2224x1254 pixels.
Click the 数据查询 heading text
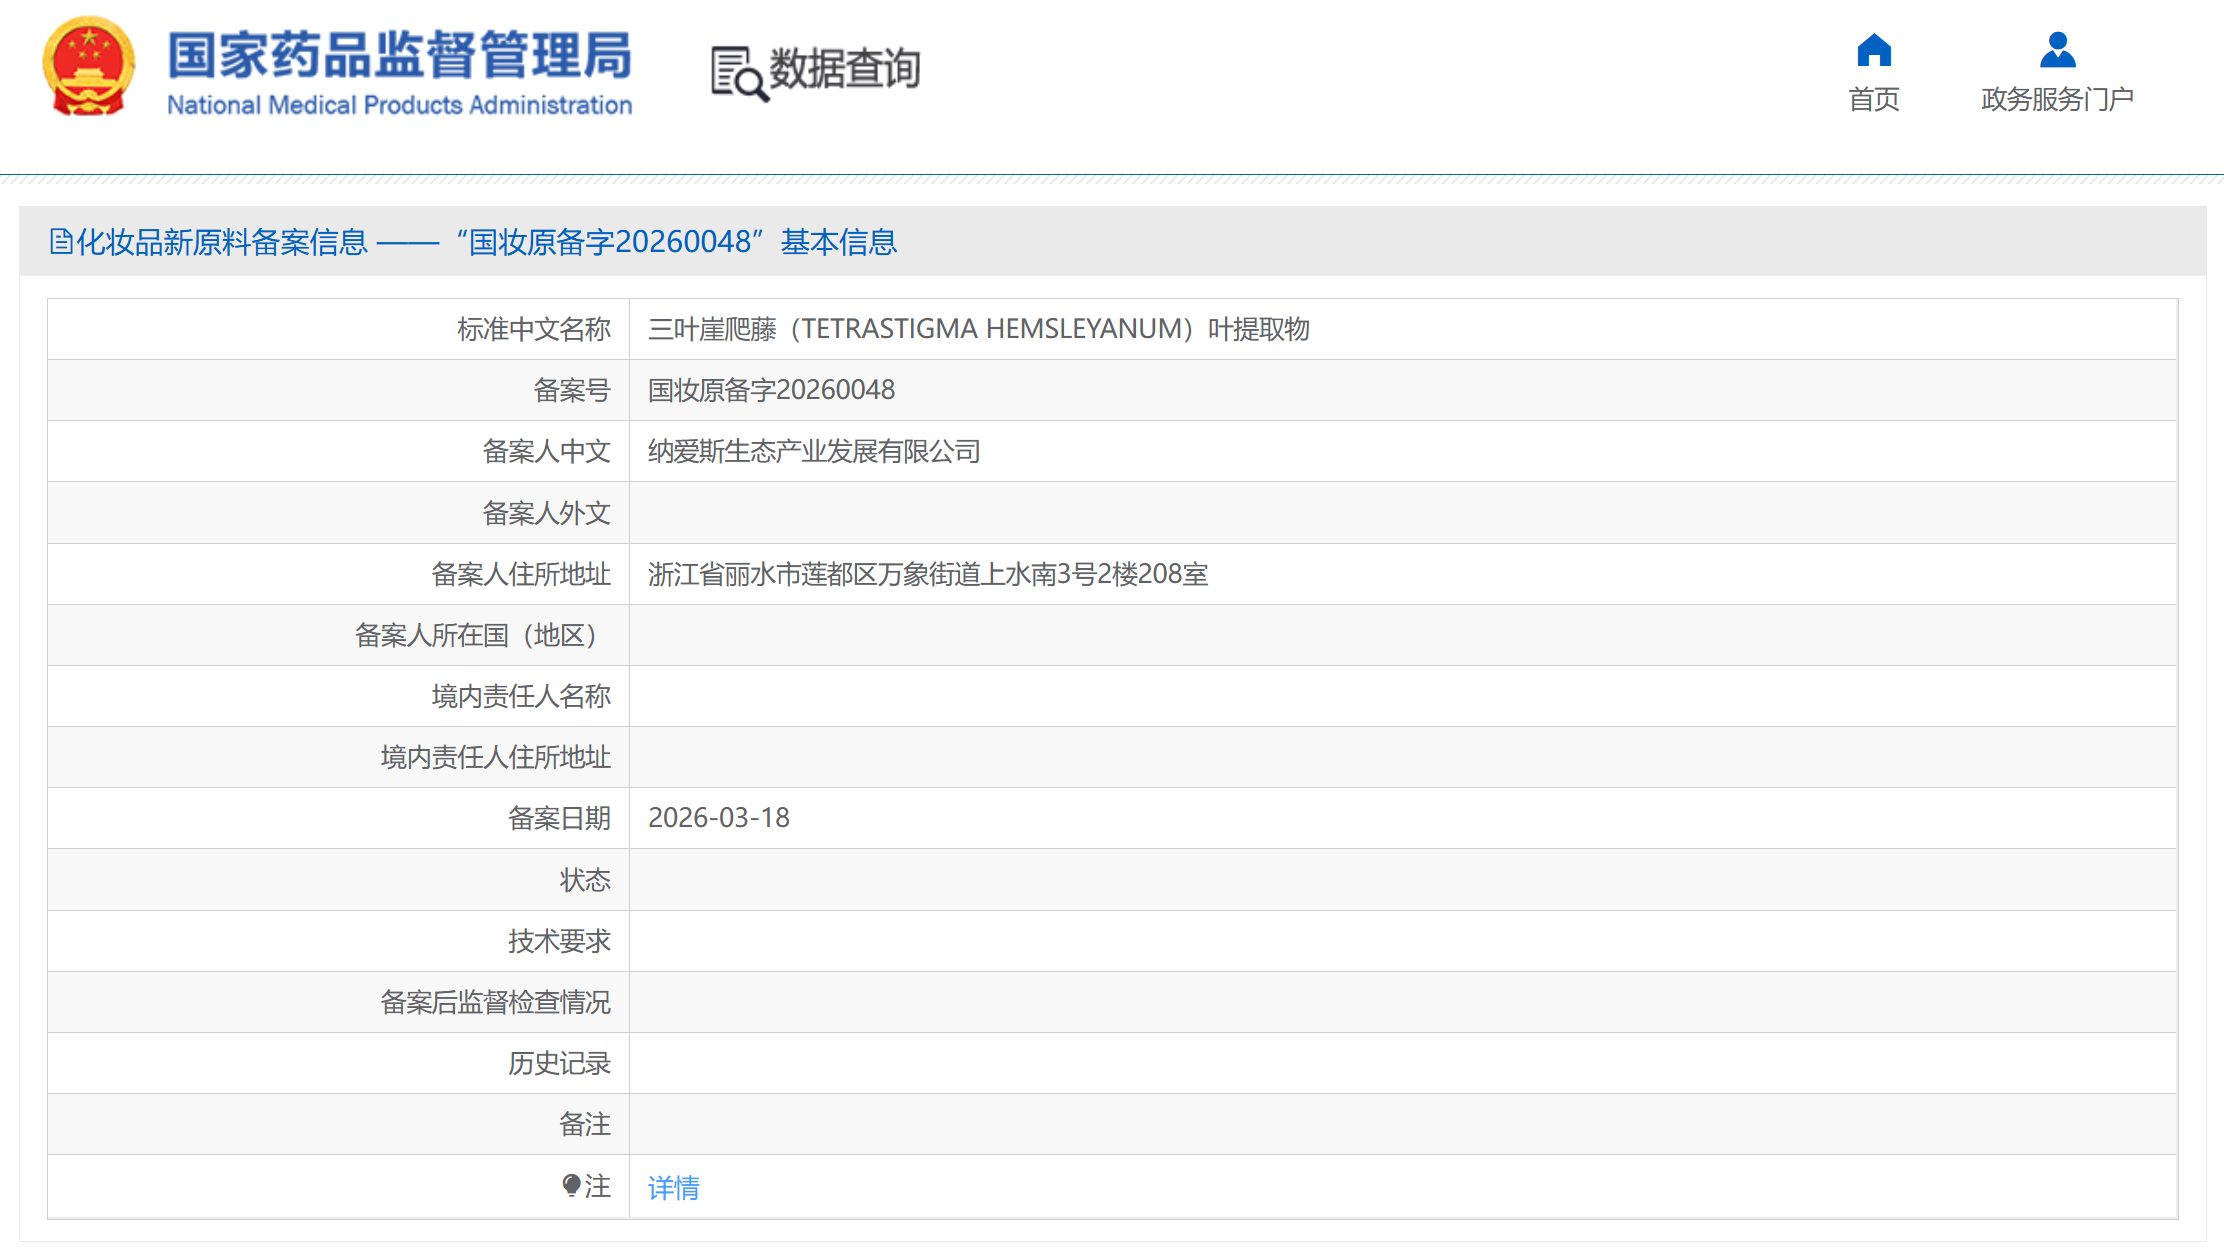(x=845, y=69)
